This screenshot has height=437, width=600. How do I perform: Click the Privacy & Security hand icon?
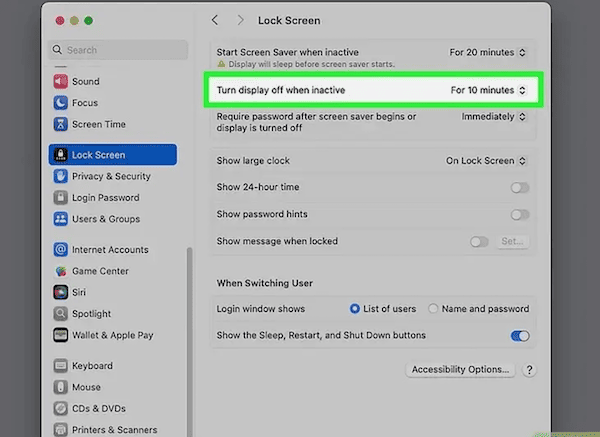(x=60, y=176)
